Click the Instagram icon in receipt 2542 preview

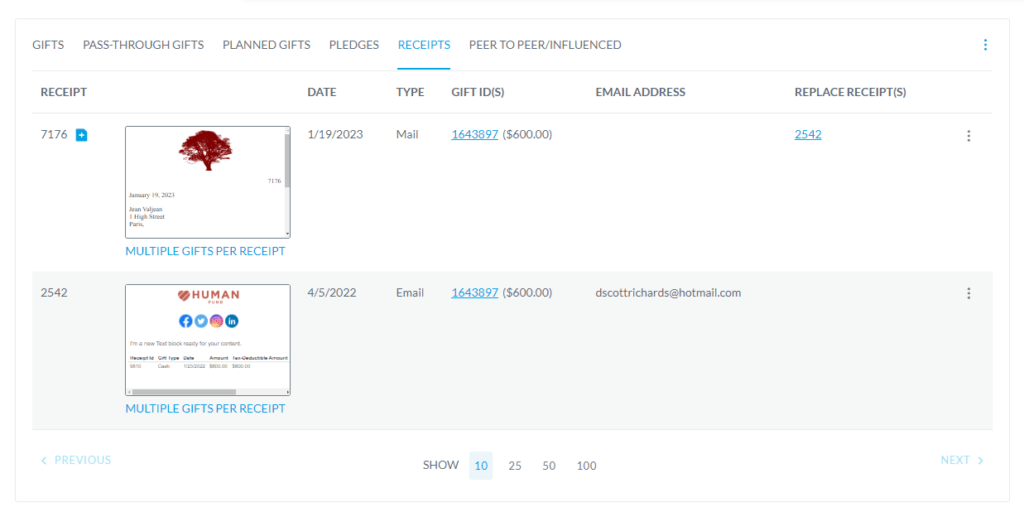point(216,321)
